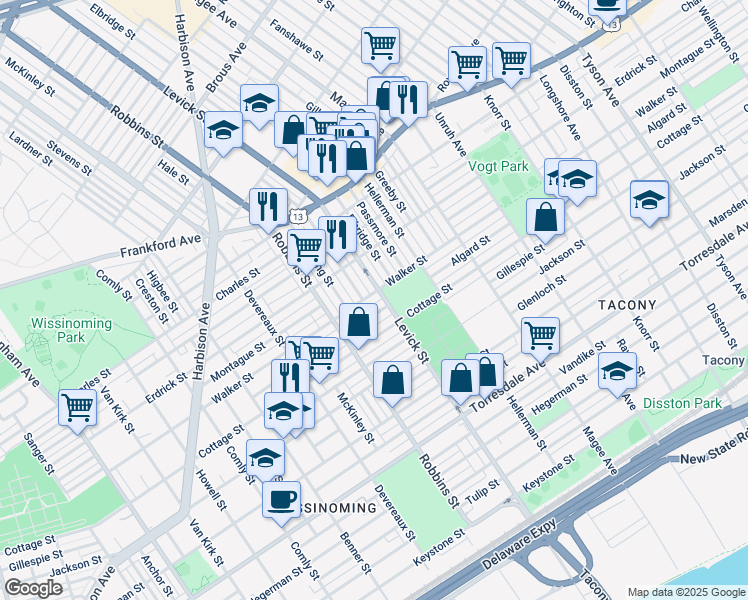The image size is (748, 600).
Task: Click the Elbridge St label
Action: click(113, 21)
